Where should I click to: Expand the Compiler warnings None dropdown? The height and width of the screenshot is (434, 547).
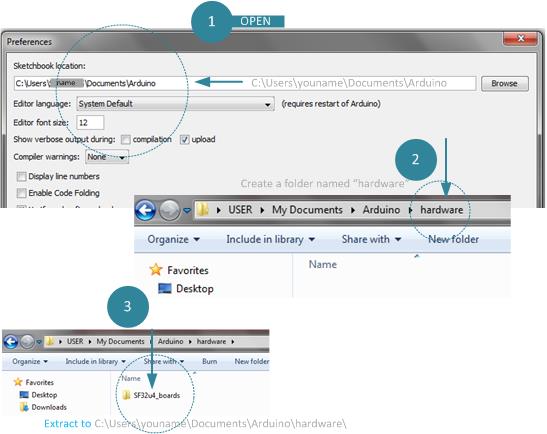click(x=107, y=157)
